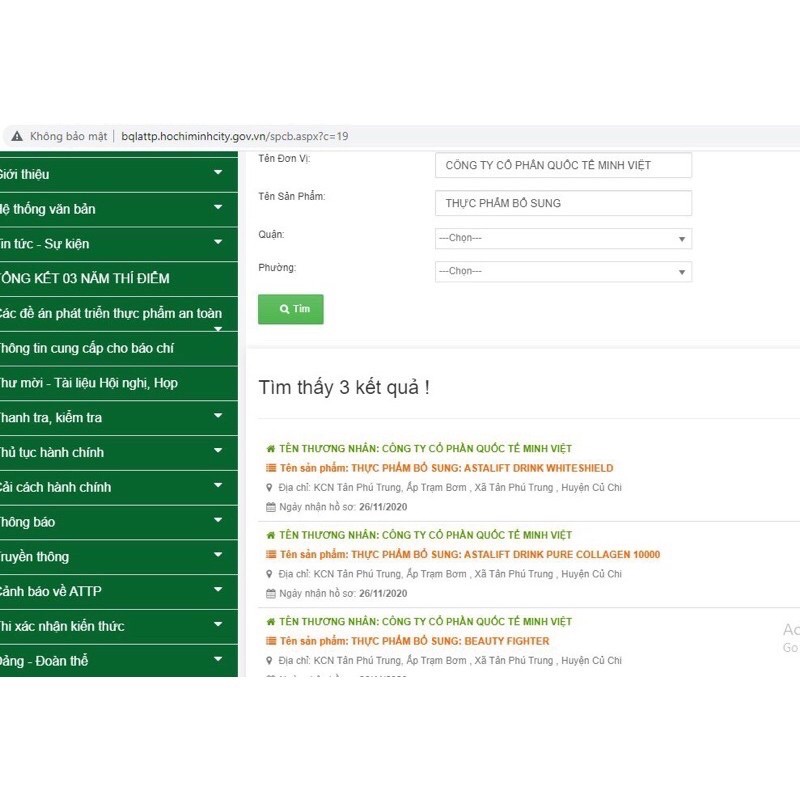The image size is (800, 800).
Task: Click address line of WHITESHIELD result
Action: pos(450,487)
